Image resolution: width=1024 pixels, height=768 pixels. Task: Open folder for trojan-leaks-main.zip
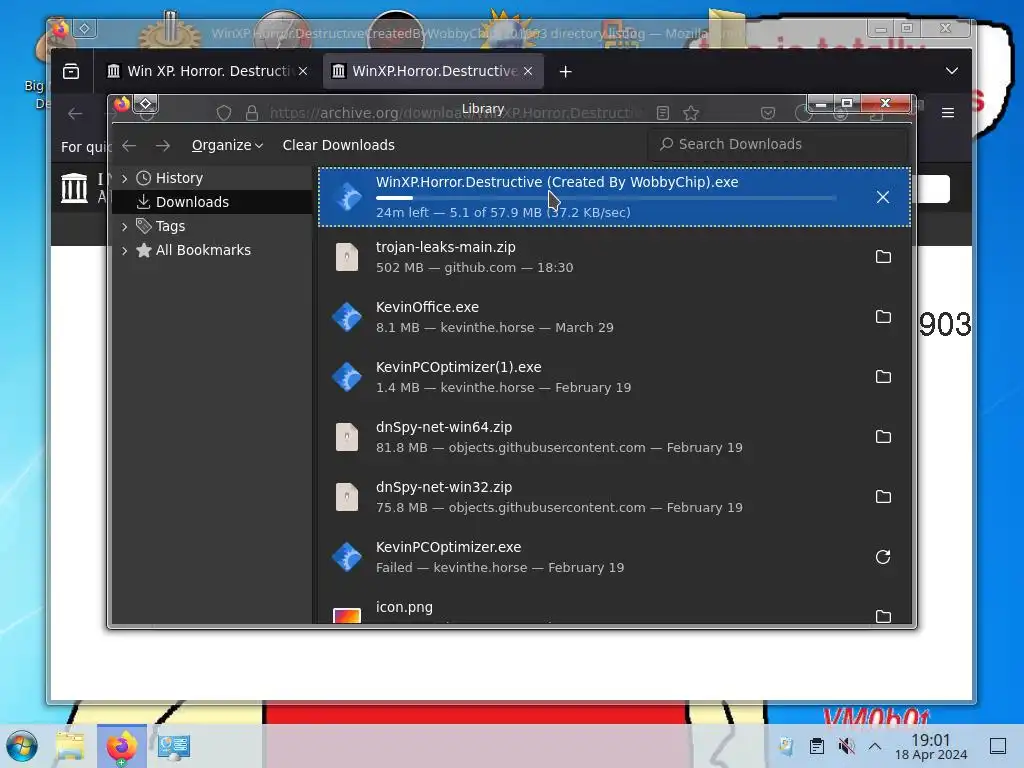[883, 257]
